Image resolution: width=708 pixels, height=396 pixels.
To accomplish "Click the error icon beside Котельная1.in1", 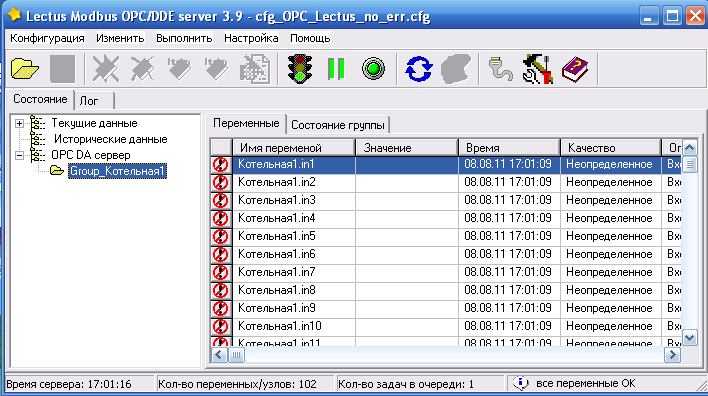I will tap(220, 165).
